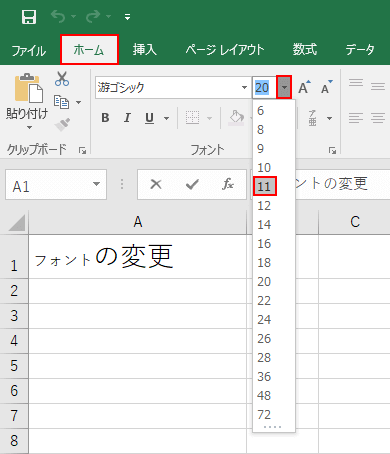
Task: Click the Save floppy disk icon
Action: (x=29, y=17)
